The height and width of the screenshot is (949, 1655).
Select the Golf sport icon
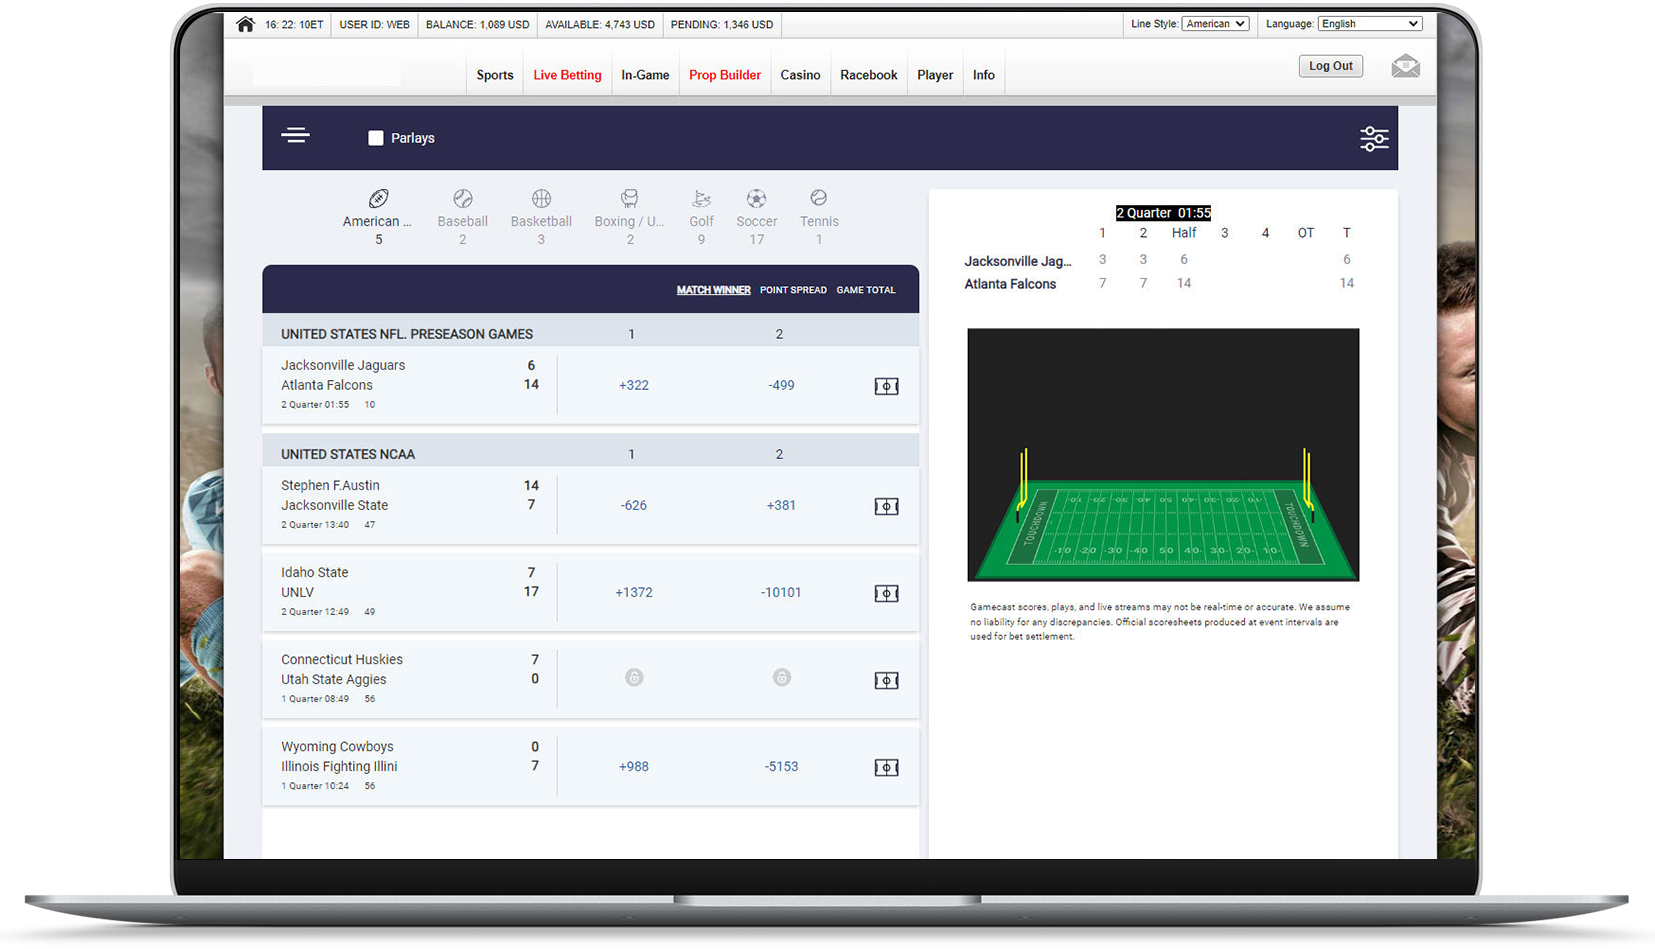point(701,198)
